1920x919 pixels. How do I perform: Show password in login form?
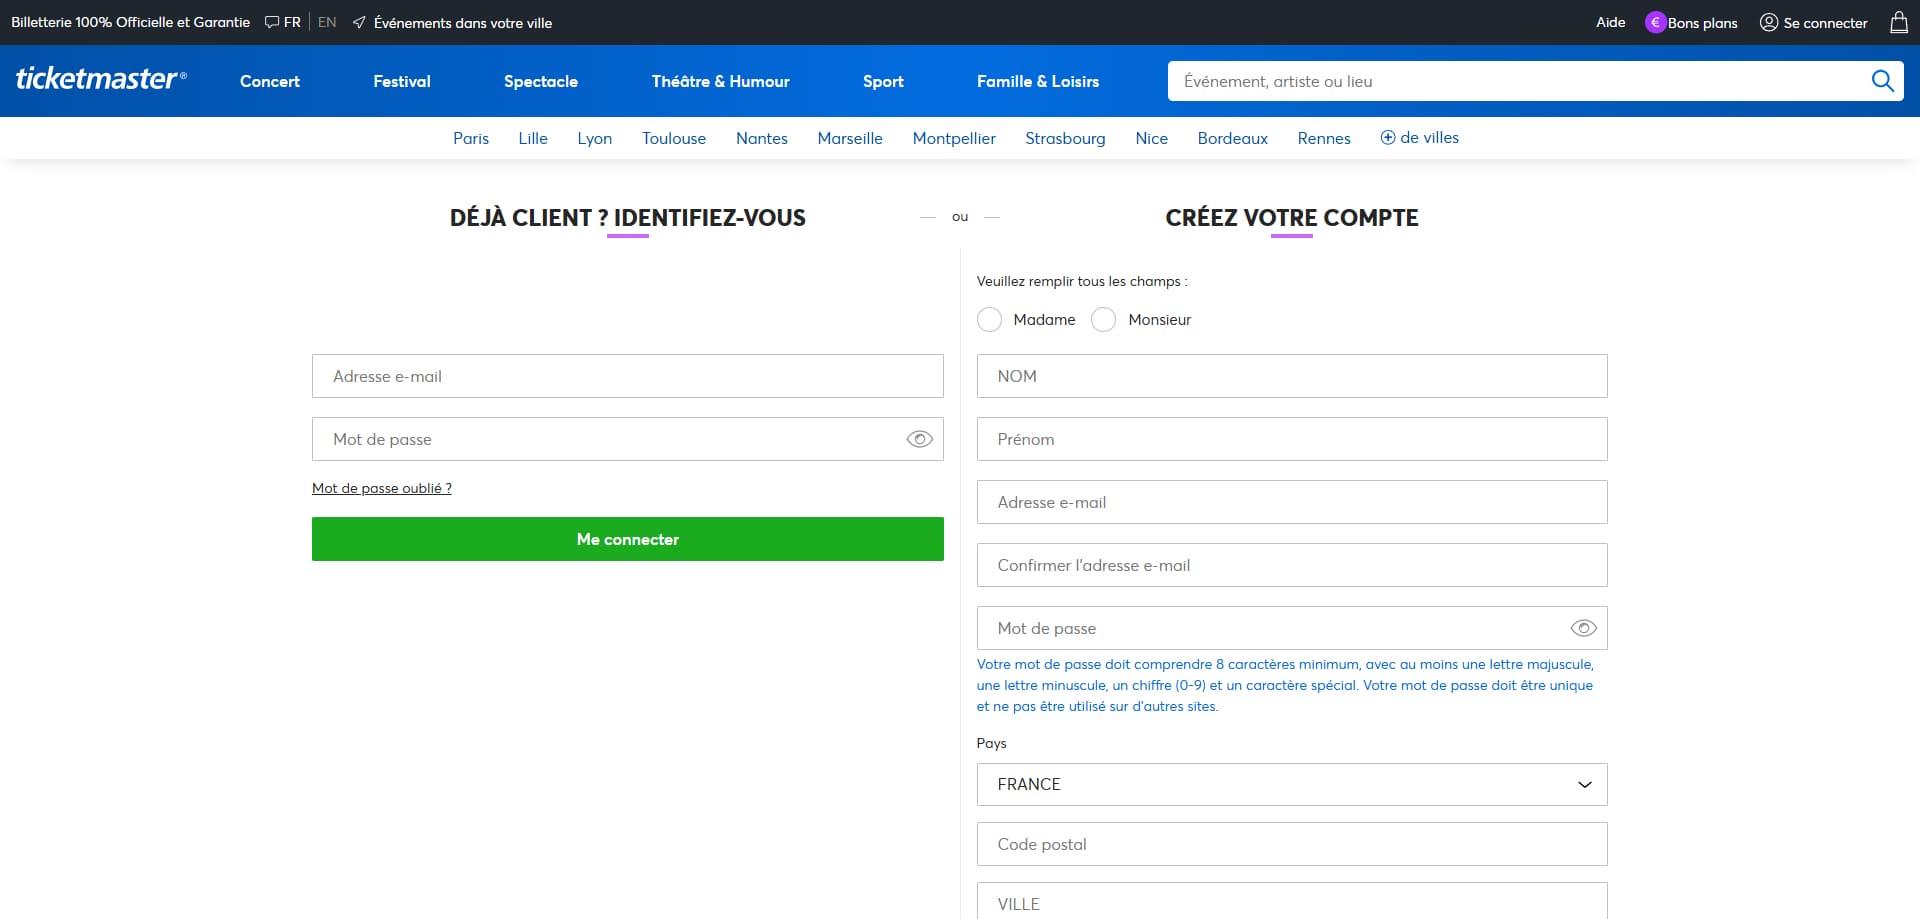point(919,439)
